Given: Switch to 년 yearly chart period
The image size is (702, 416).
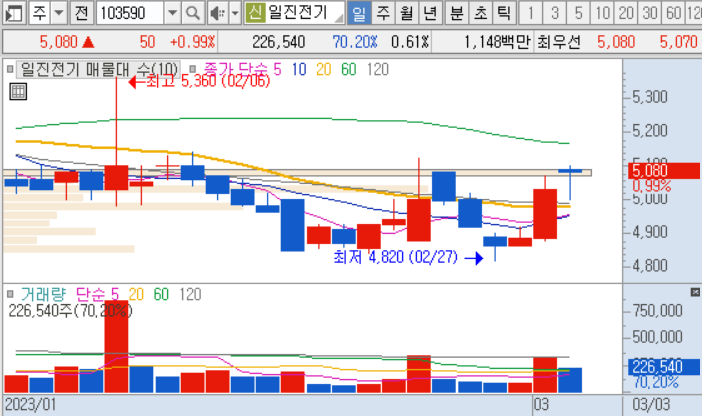Looking at the screenshot, I should [430, 13].
